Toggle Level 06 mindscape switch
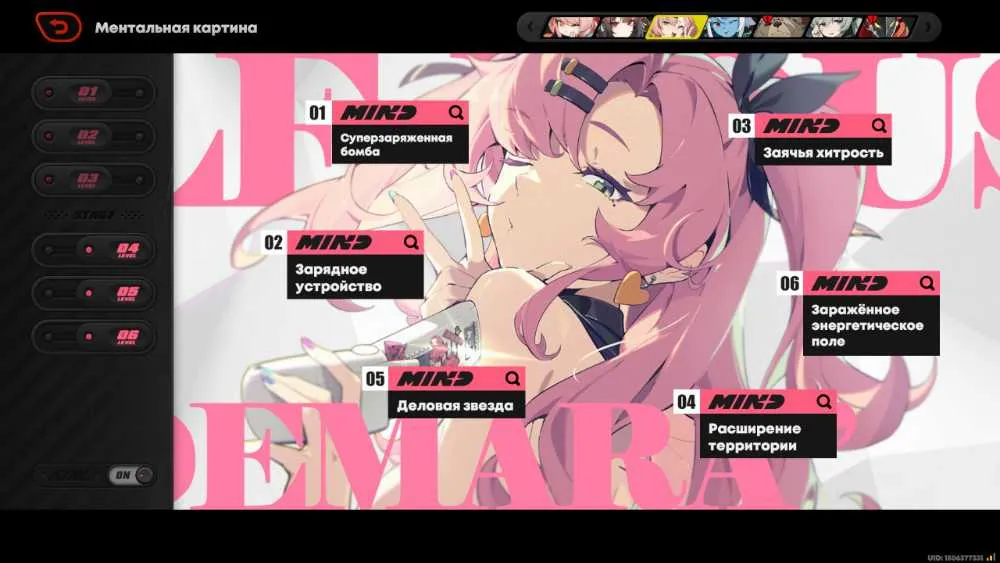This screenshot has width=1000, height=563. point(94,336)
